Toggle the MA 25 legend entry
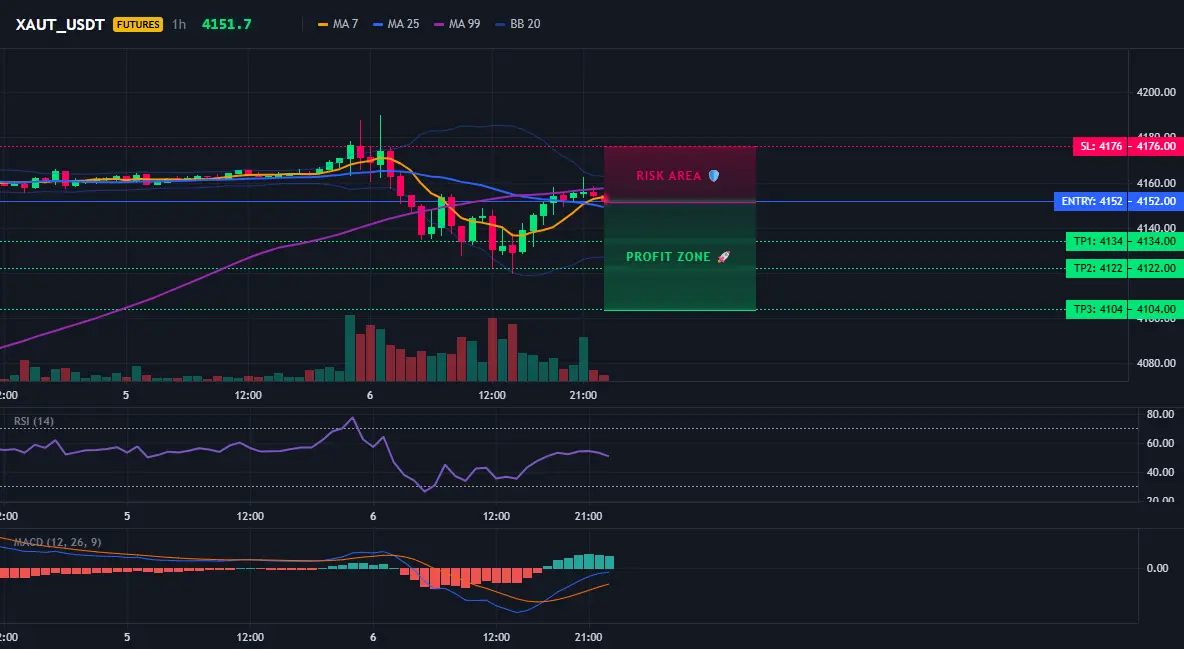1184x649 pixels. click(x=396, y=24)
